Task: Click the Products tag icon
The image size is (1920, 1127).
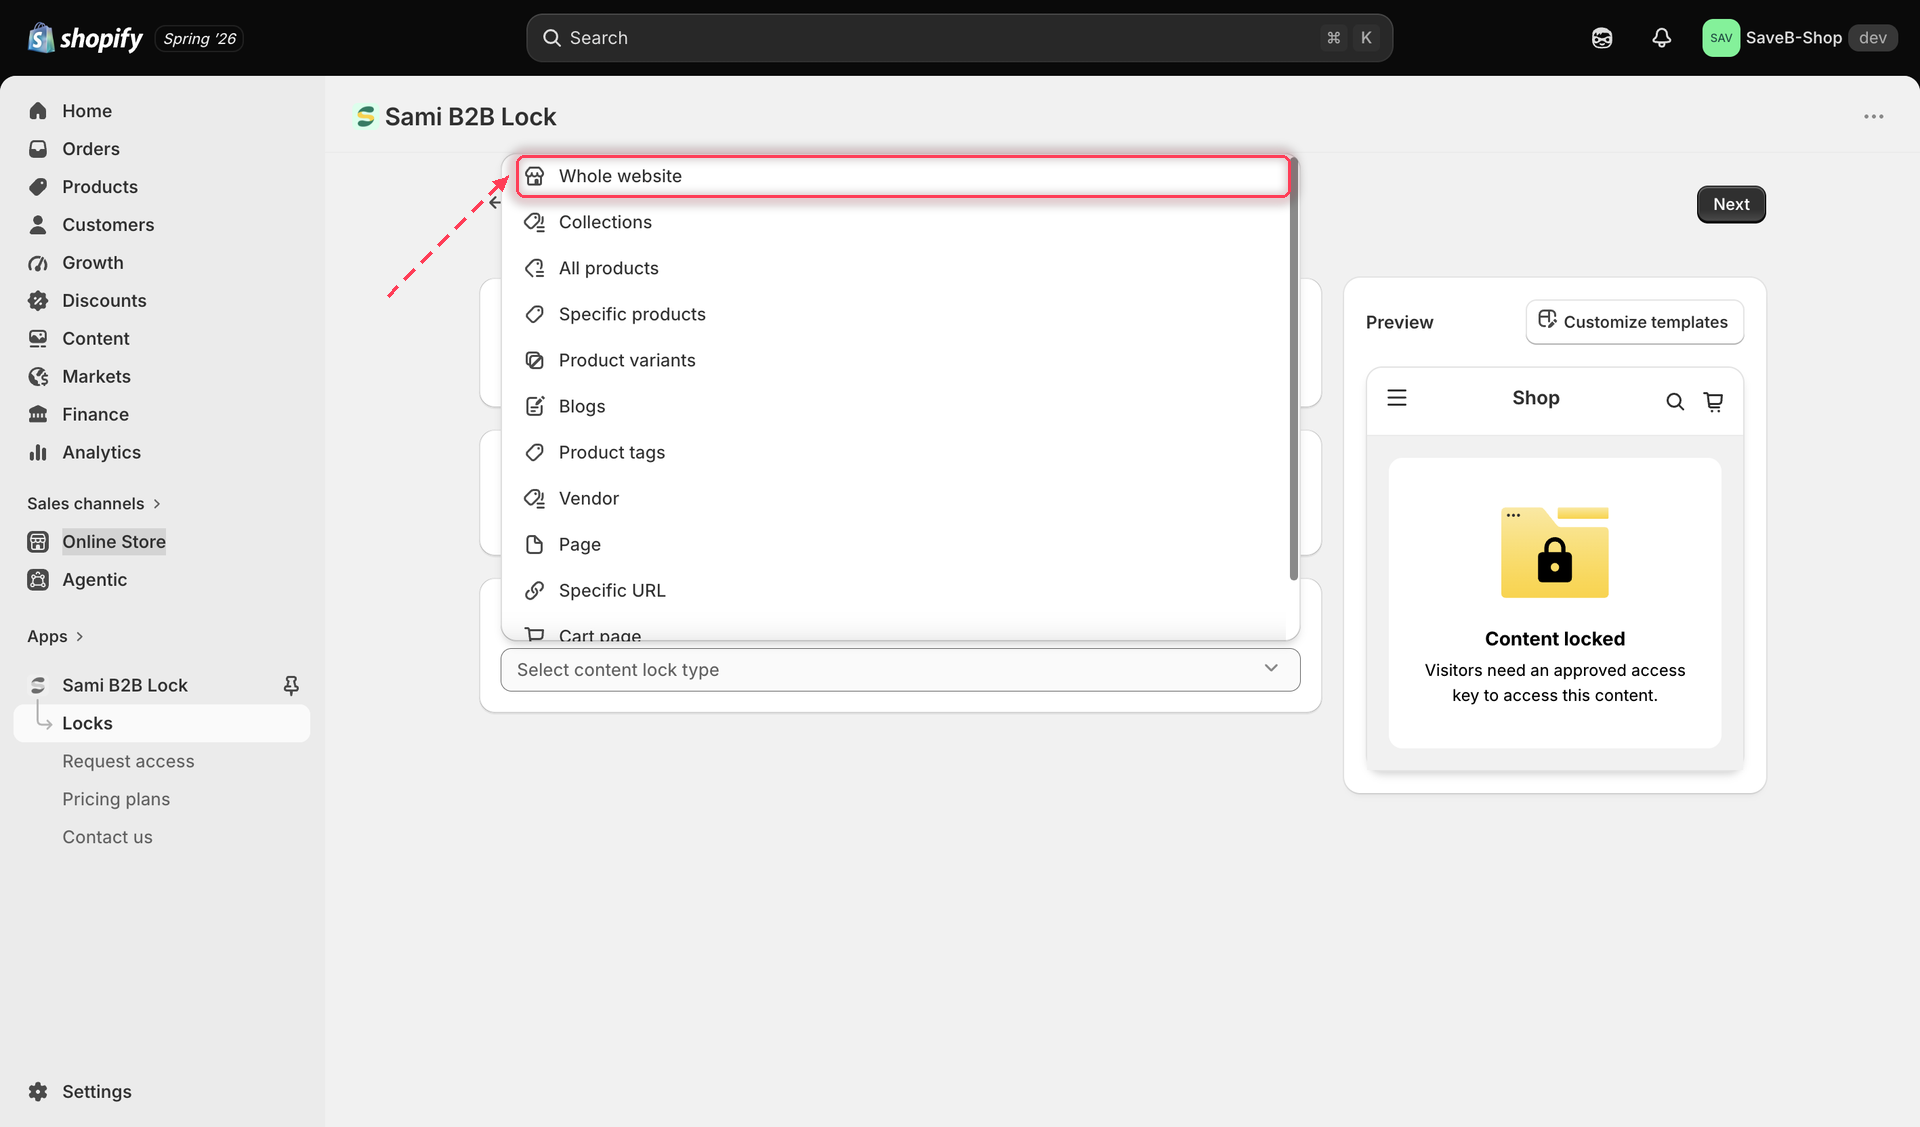Action: [x=38, y=187]
